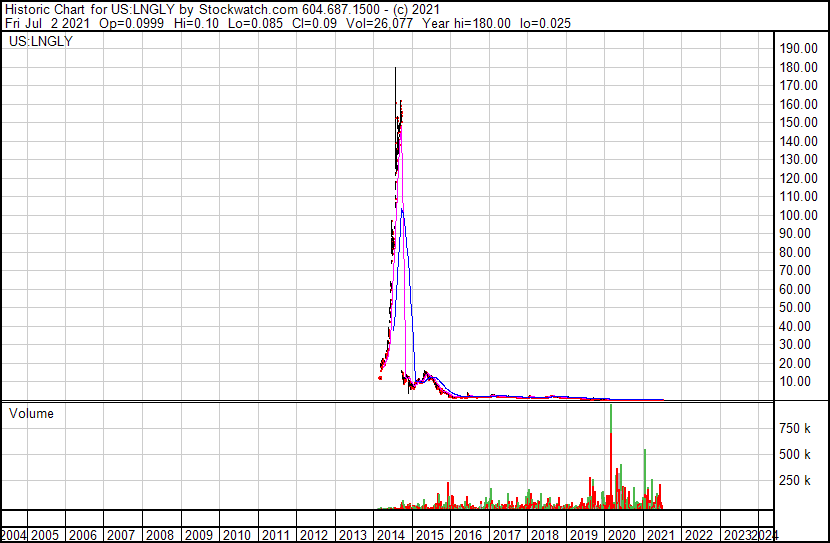Screen dimensions: 830x543
Task: Click the 500 k volume axis label
Action: coord(795,454)
